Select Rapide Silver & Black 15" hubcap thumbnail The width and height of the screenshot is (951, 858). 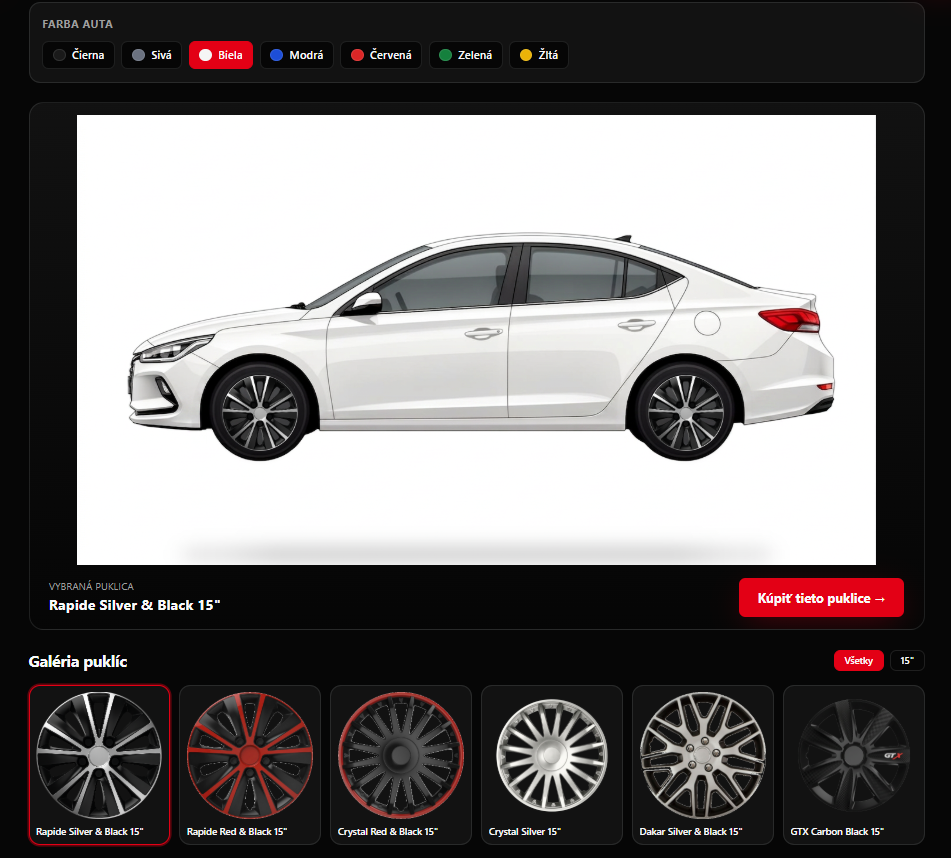coord(99,765)
